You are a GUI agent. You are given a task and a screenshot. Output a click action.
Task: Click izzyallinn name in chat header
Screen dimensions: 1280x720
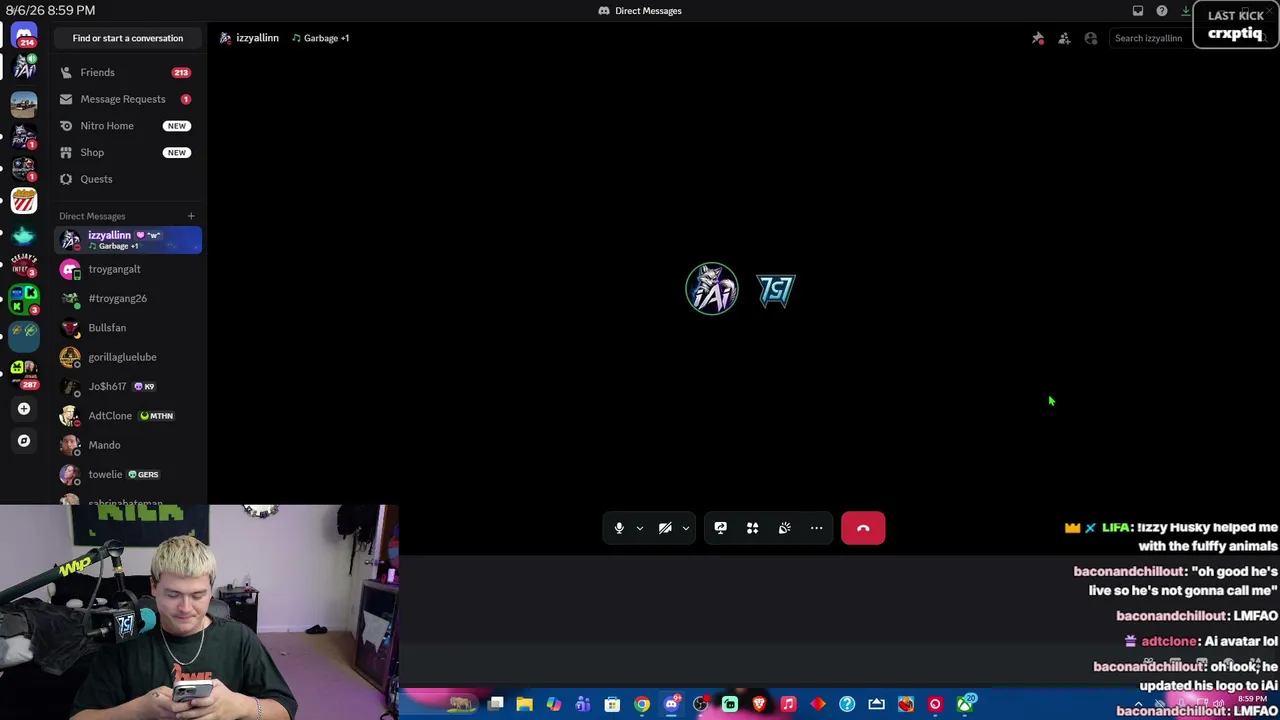pyautogui.click(x=257, y=38)
